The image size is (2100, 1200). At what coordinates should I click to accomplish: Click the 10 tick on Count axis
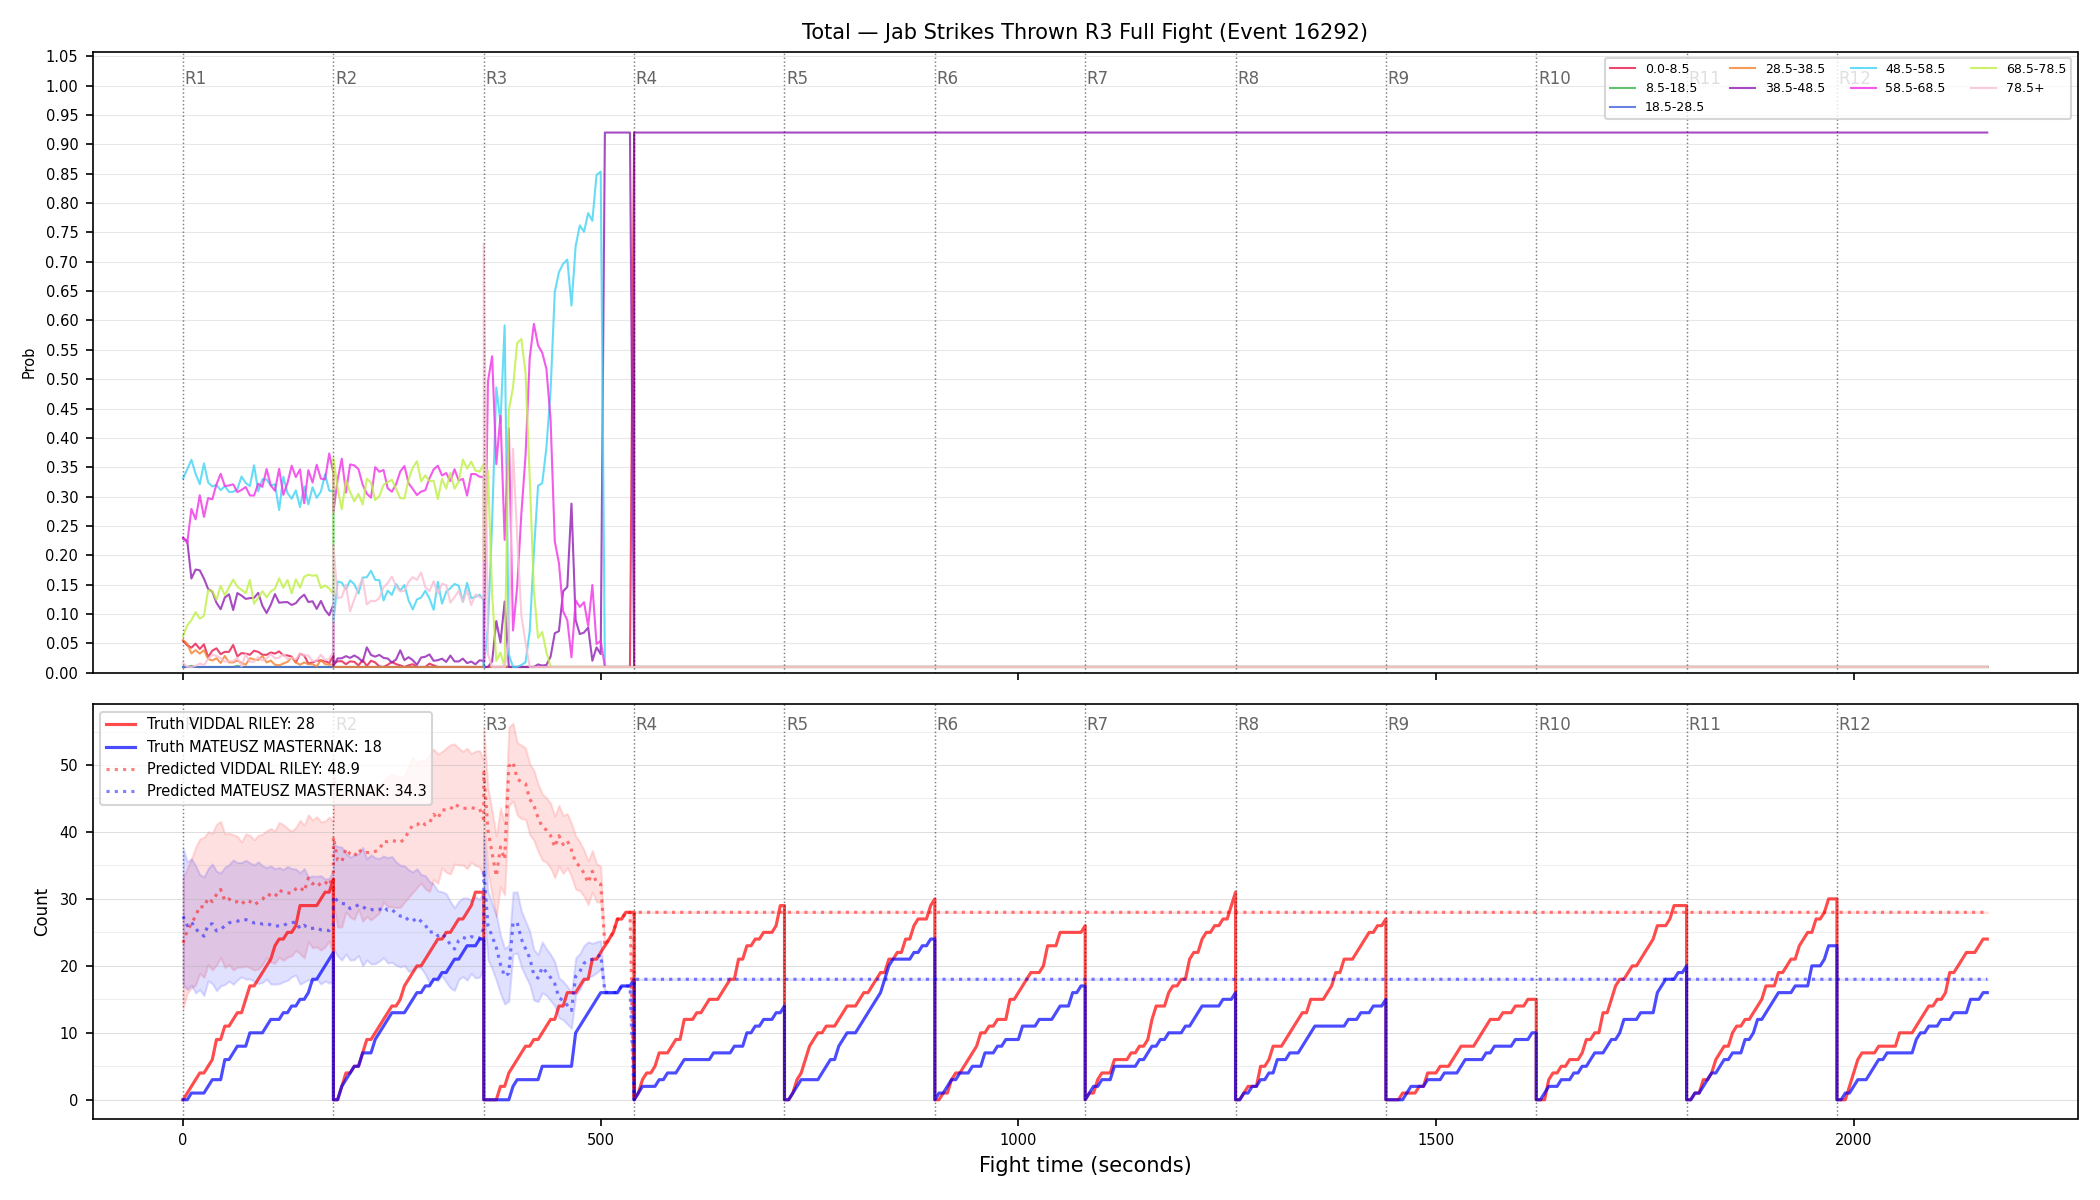point(69,1033)
